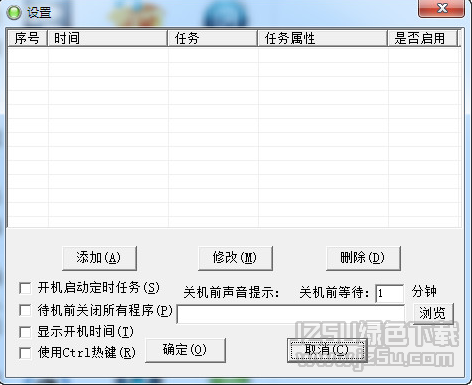The width and height of the screenshot is (472, 385).
Task: Click the sound file path input box
Action: 291,314
